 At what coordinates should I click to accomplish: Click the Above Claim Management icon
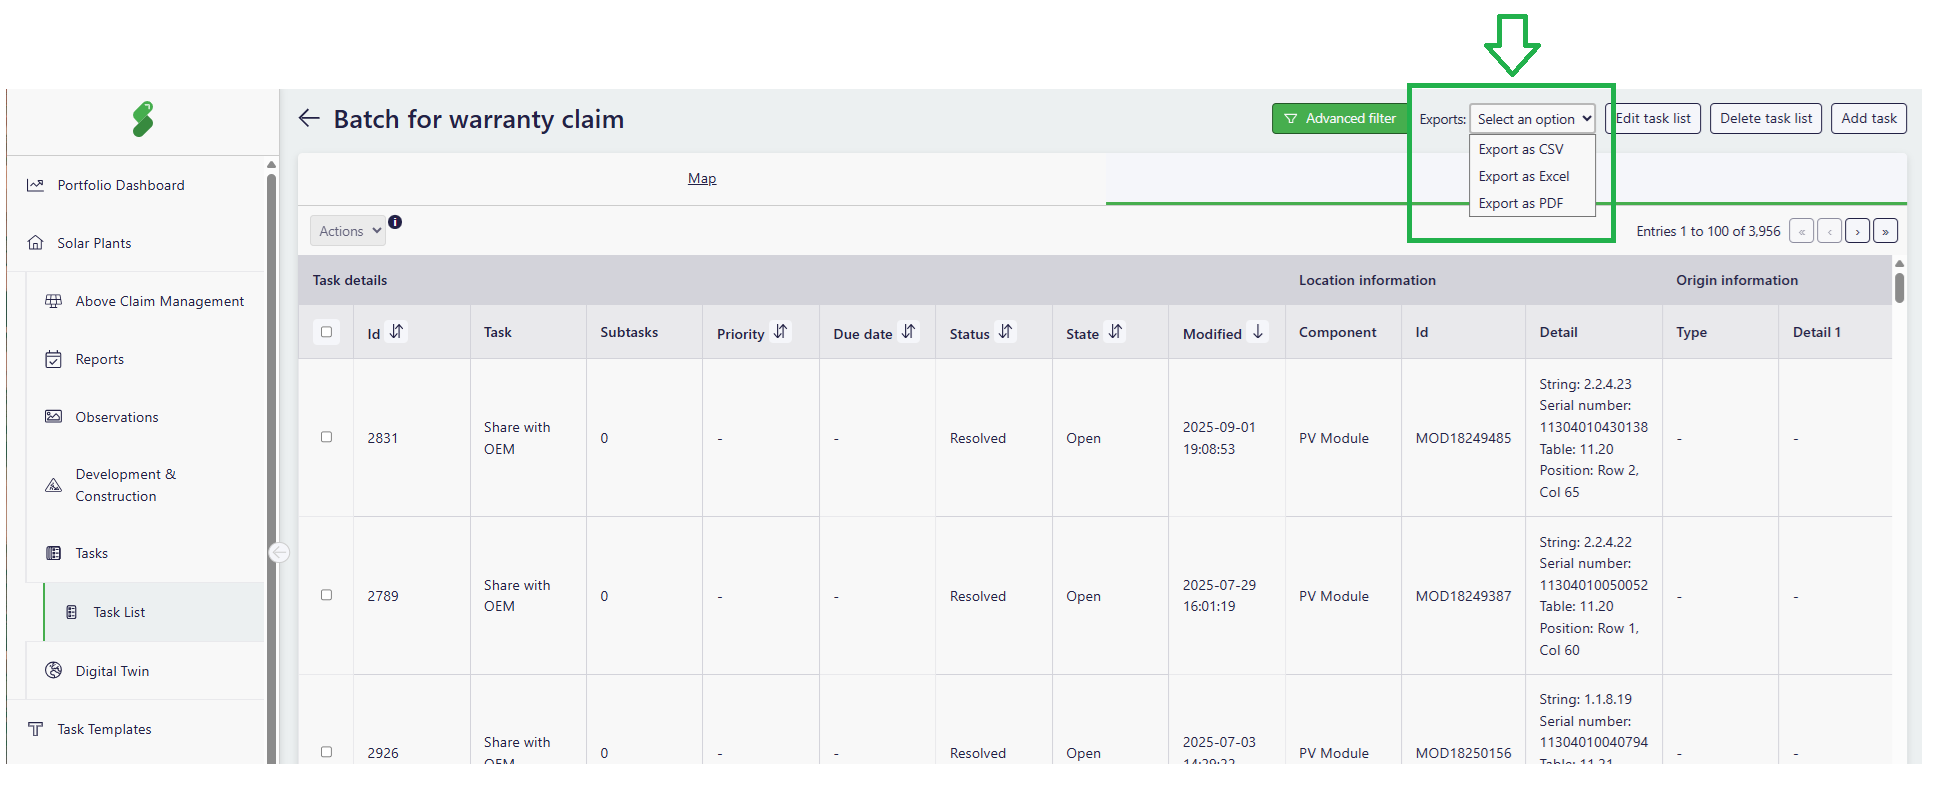pyautogui.click(x=54, y=301)
